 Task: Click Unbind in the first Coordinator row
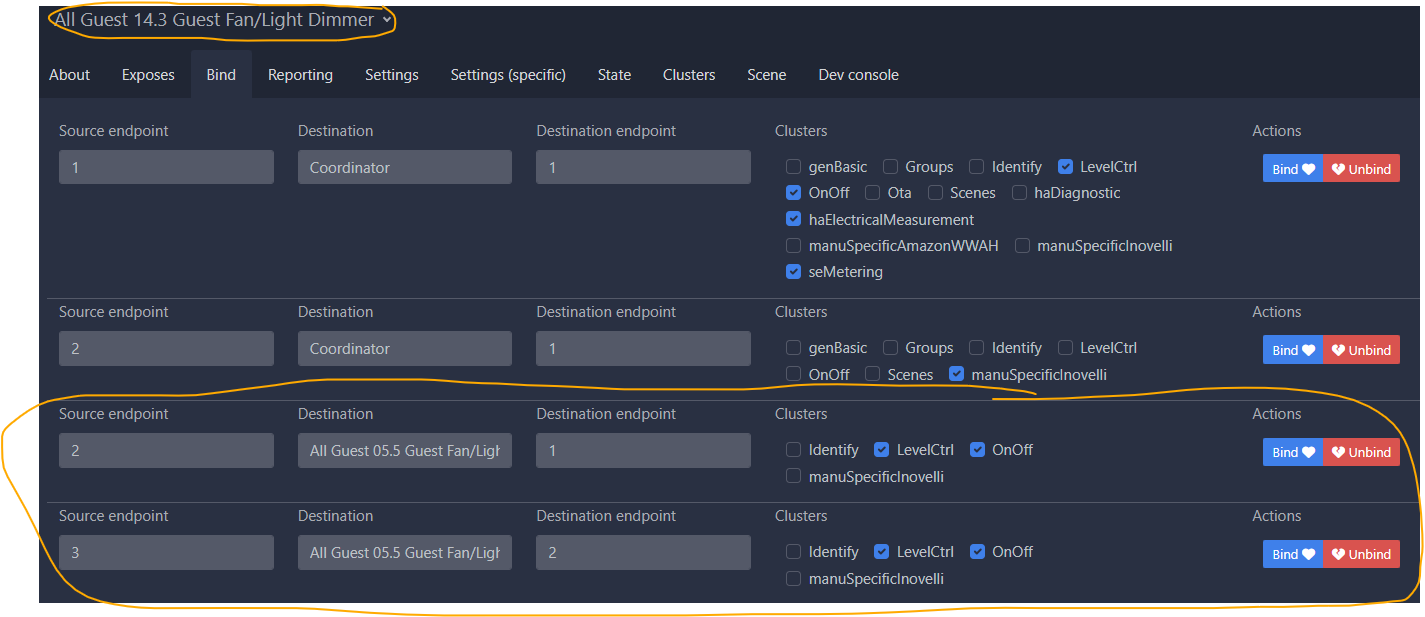click(1361, 169)
